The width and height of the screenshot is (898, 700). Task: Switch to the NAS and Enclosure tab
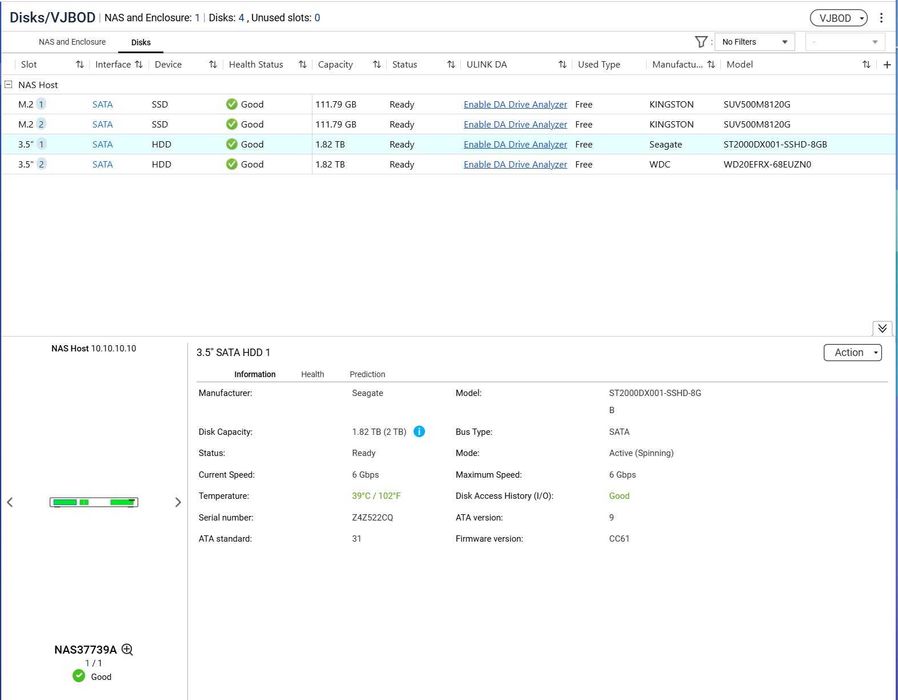point(72,42)
